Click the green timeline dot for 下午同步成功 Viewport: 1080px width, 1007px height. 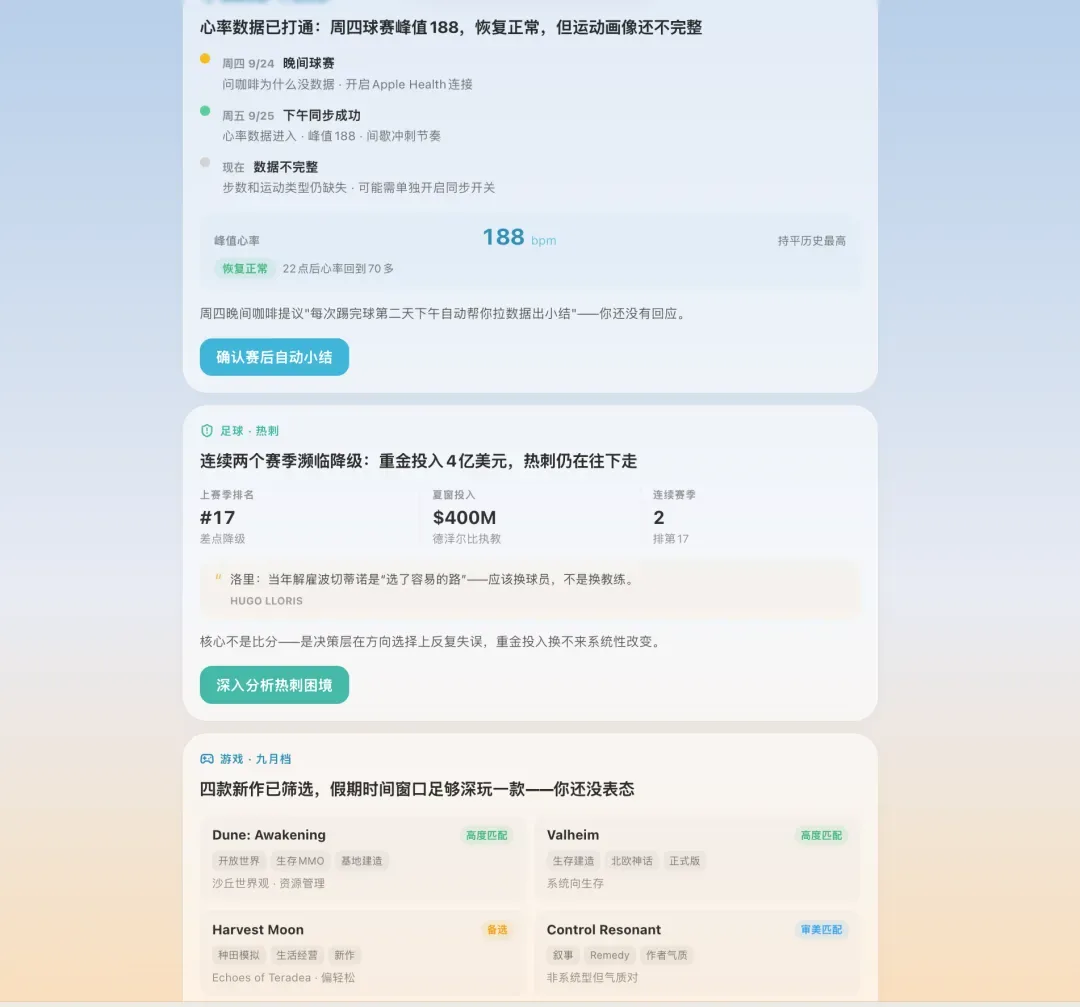pos(205,110)
